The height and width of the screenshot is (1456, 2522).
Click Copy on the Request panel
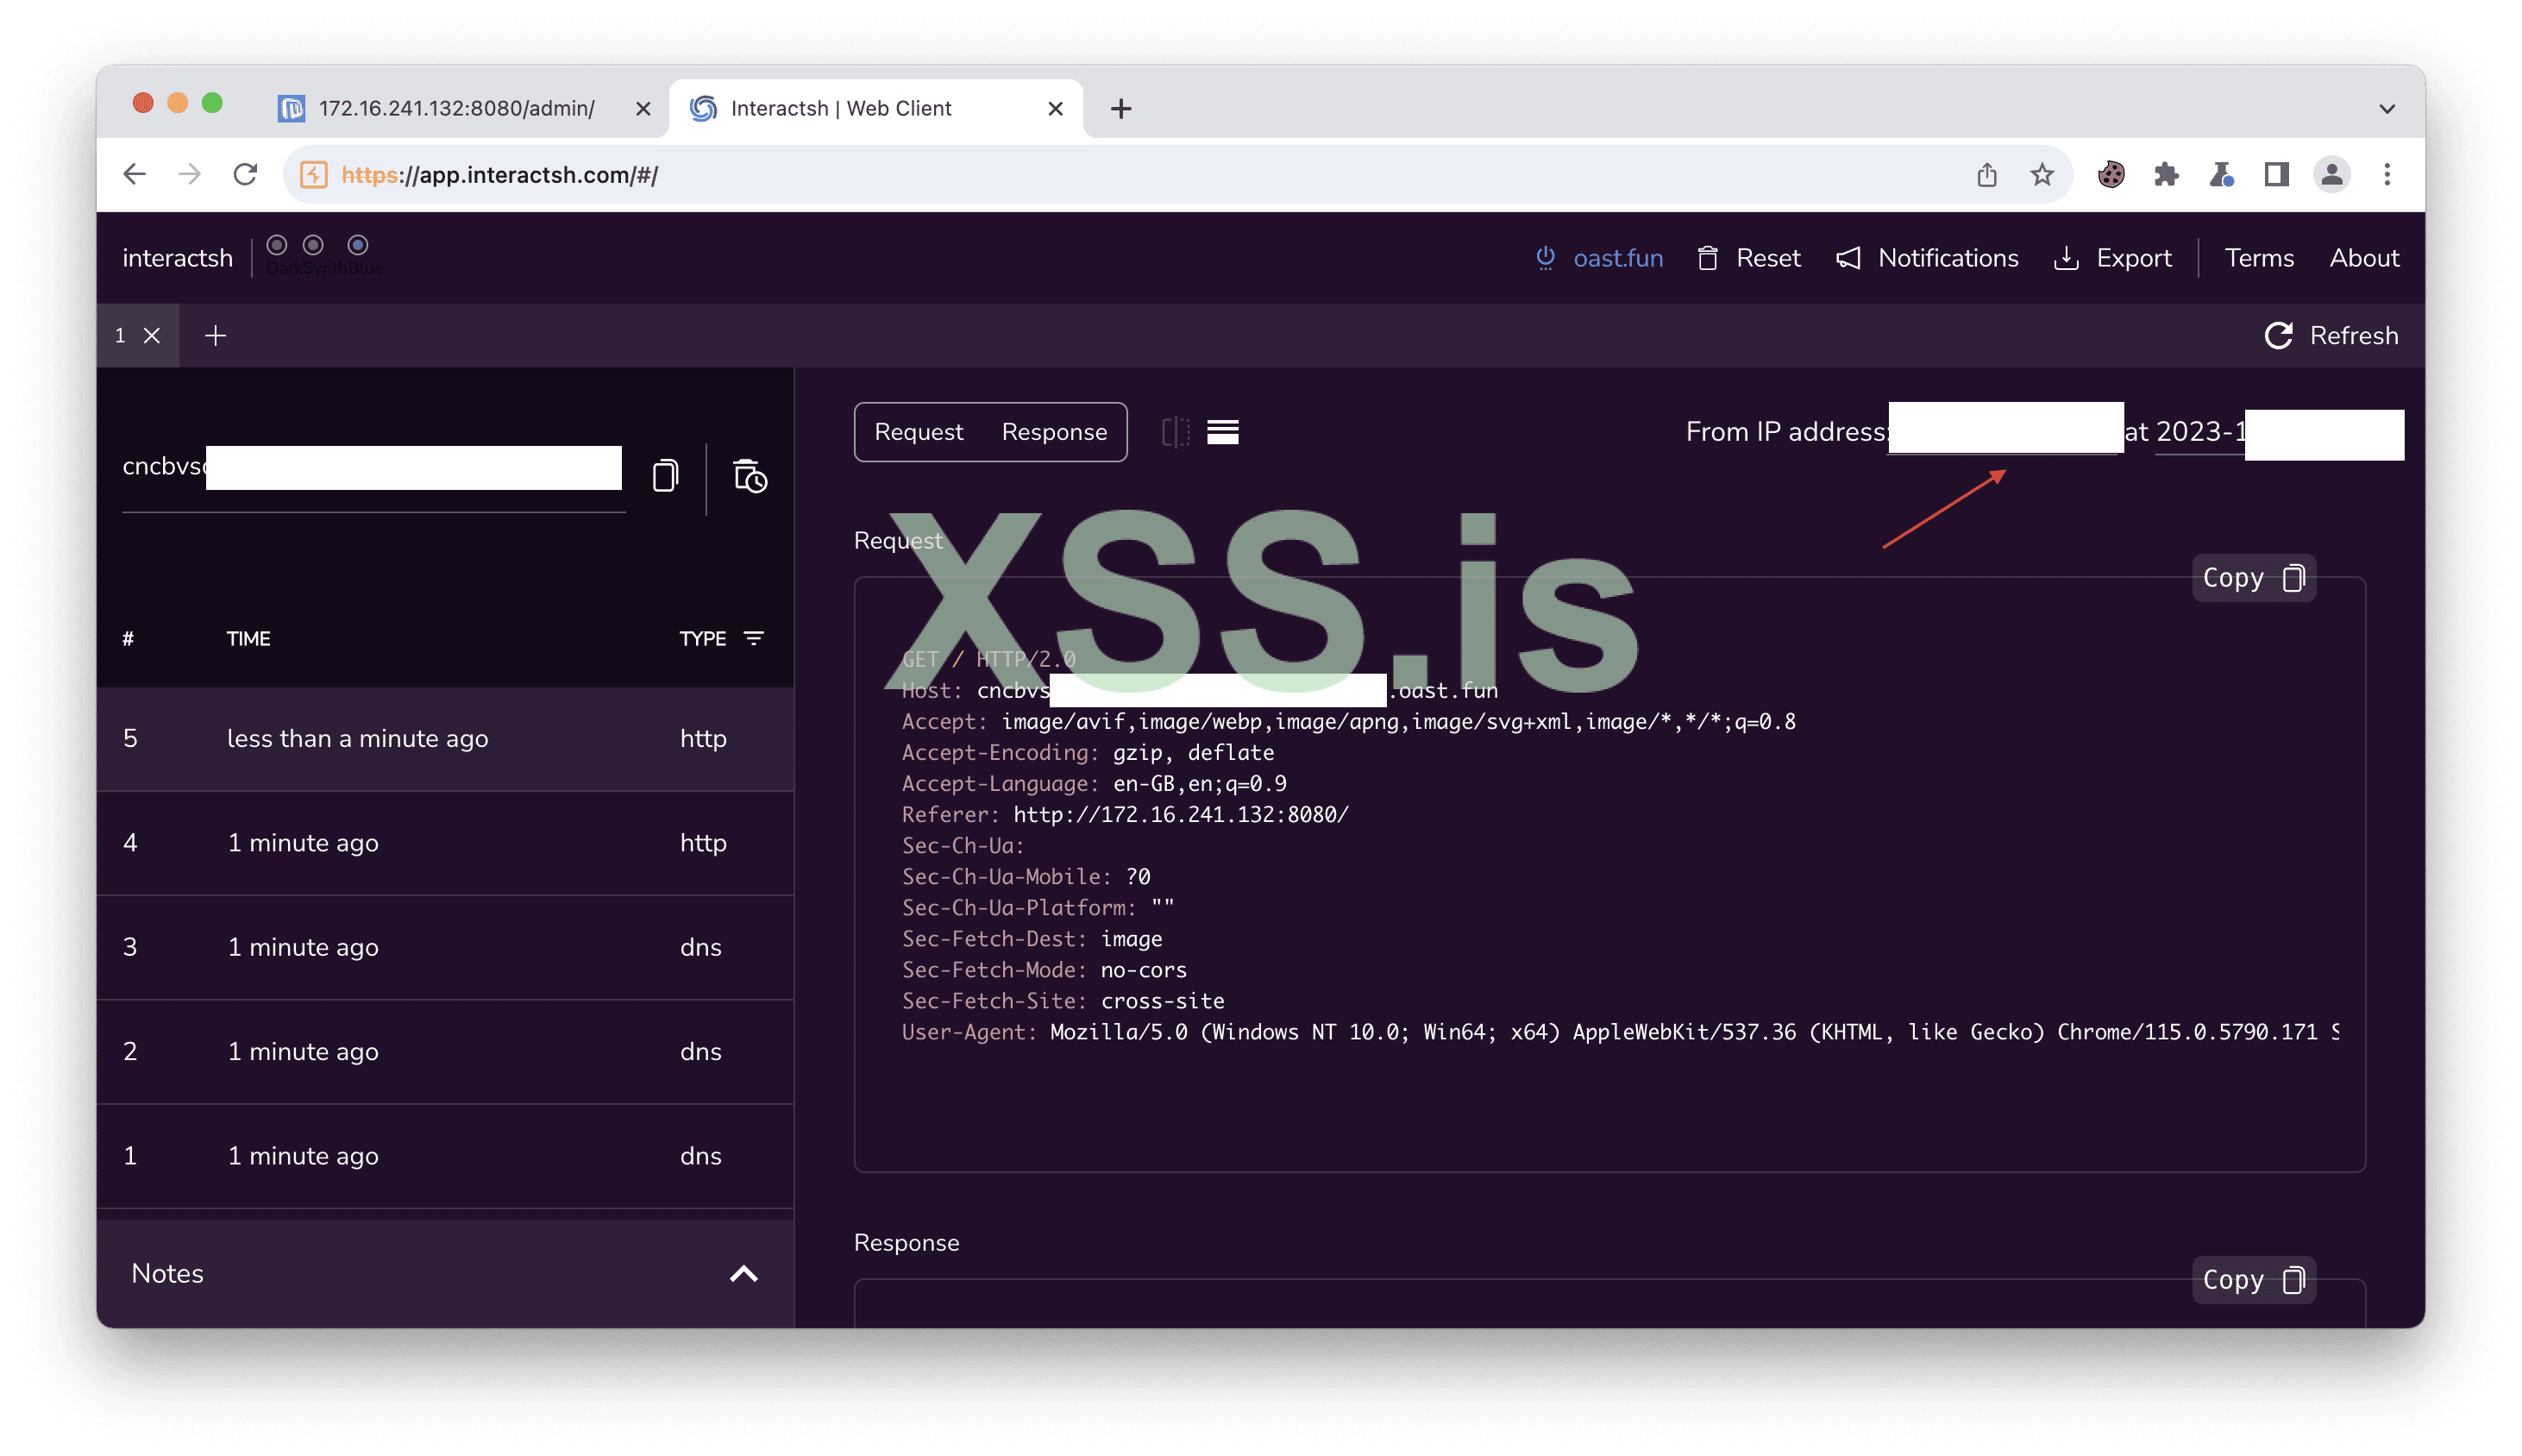[x=2253, y=578]
